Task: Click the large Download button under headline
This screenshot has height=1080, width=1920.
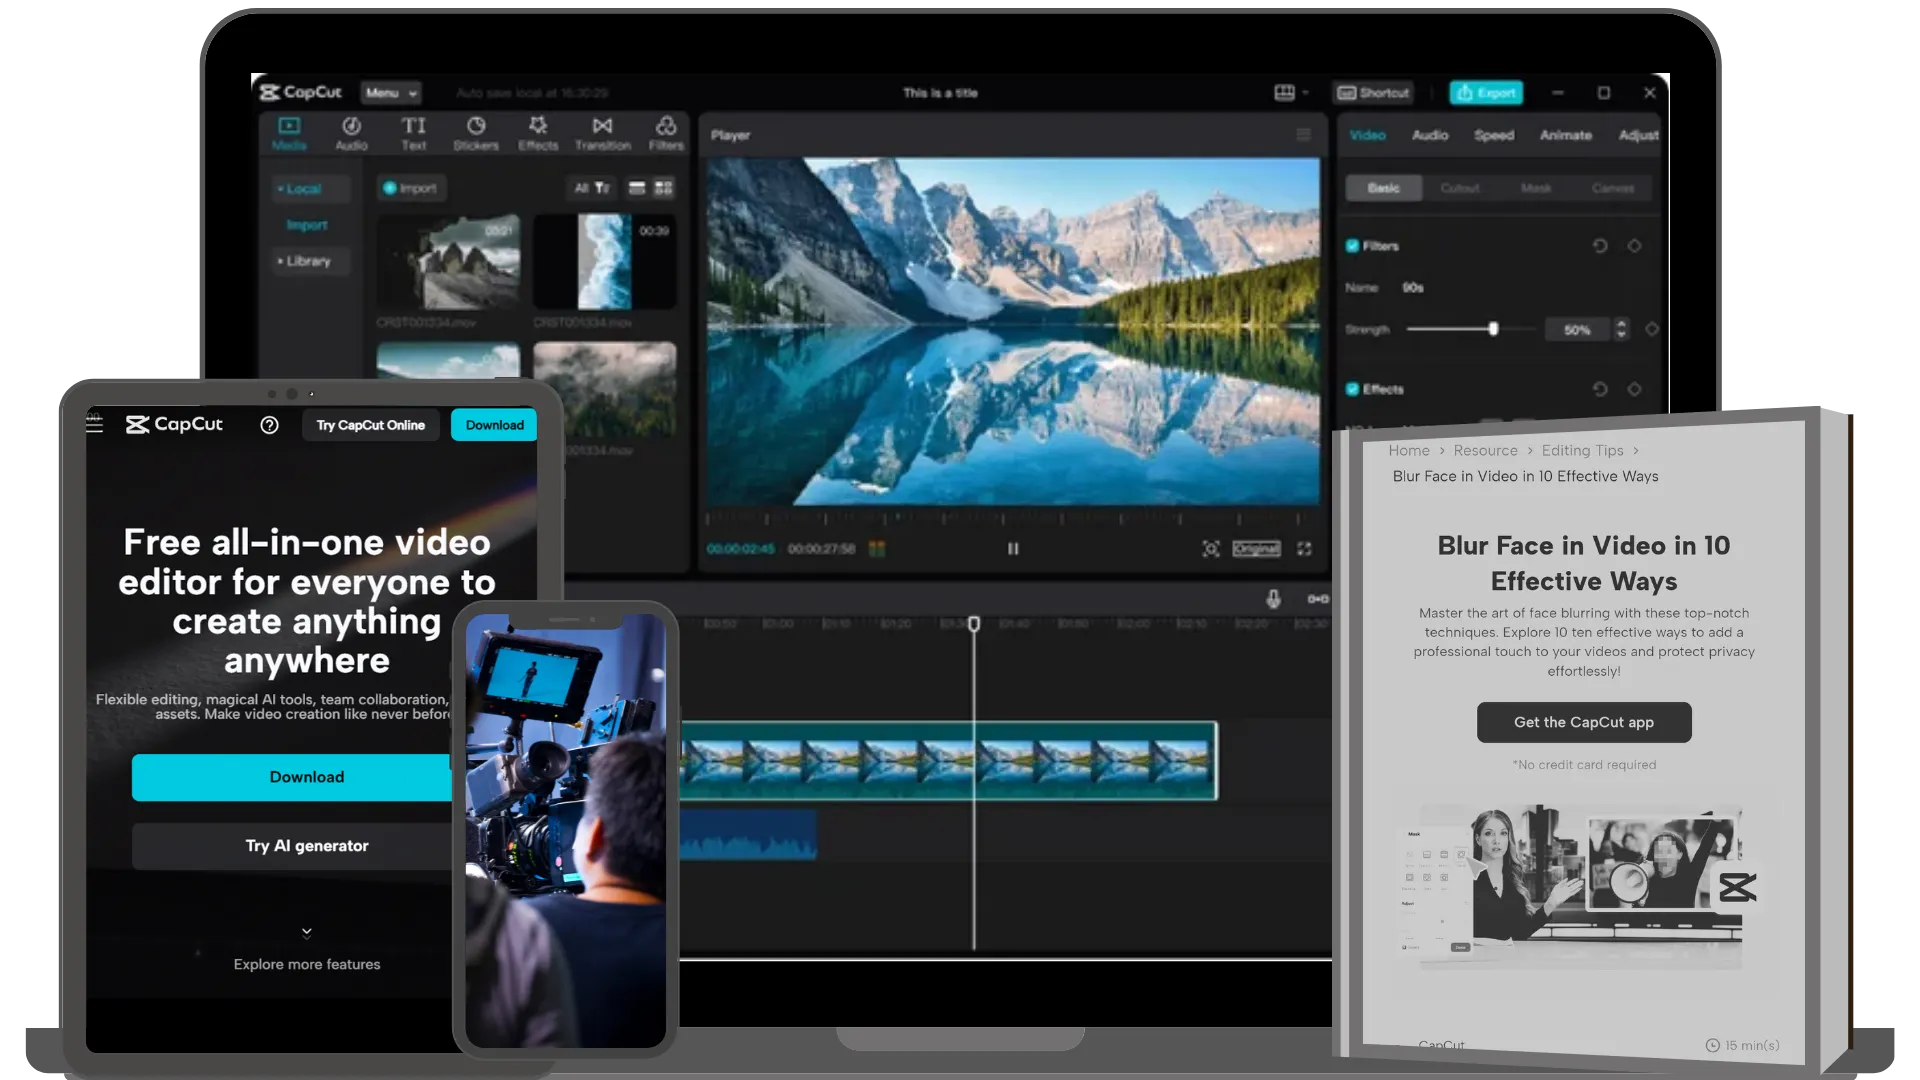Action: (x=292, y=777)
